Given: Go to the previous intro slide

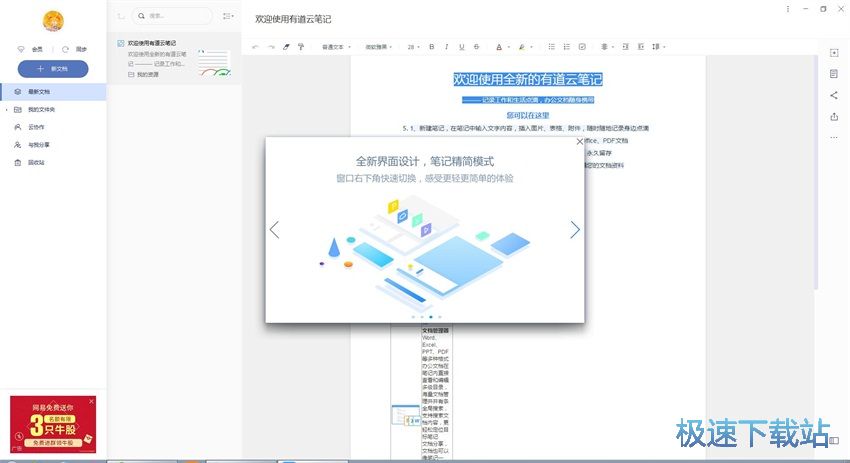Looking at the screenshot, I should (x=274, y=230).
